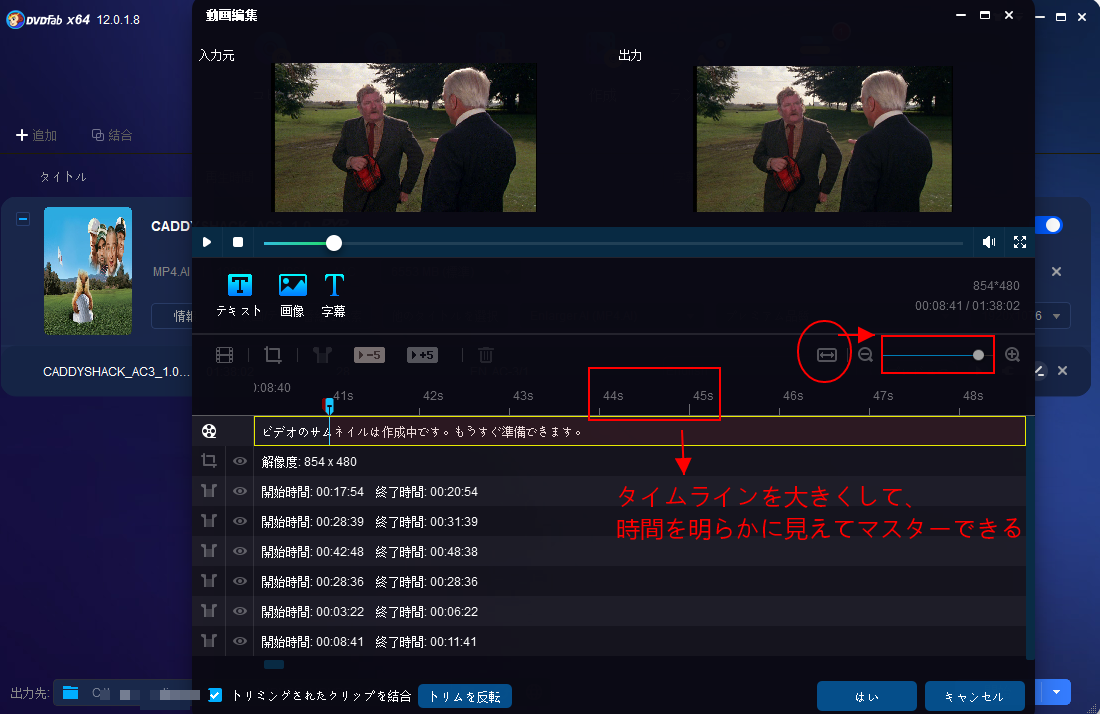1100x714 pixels.
Task: Play the video preview
Action: [207, 242]
